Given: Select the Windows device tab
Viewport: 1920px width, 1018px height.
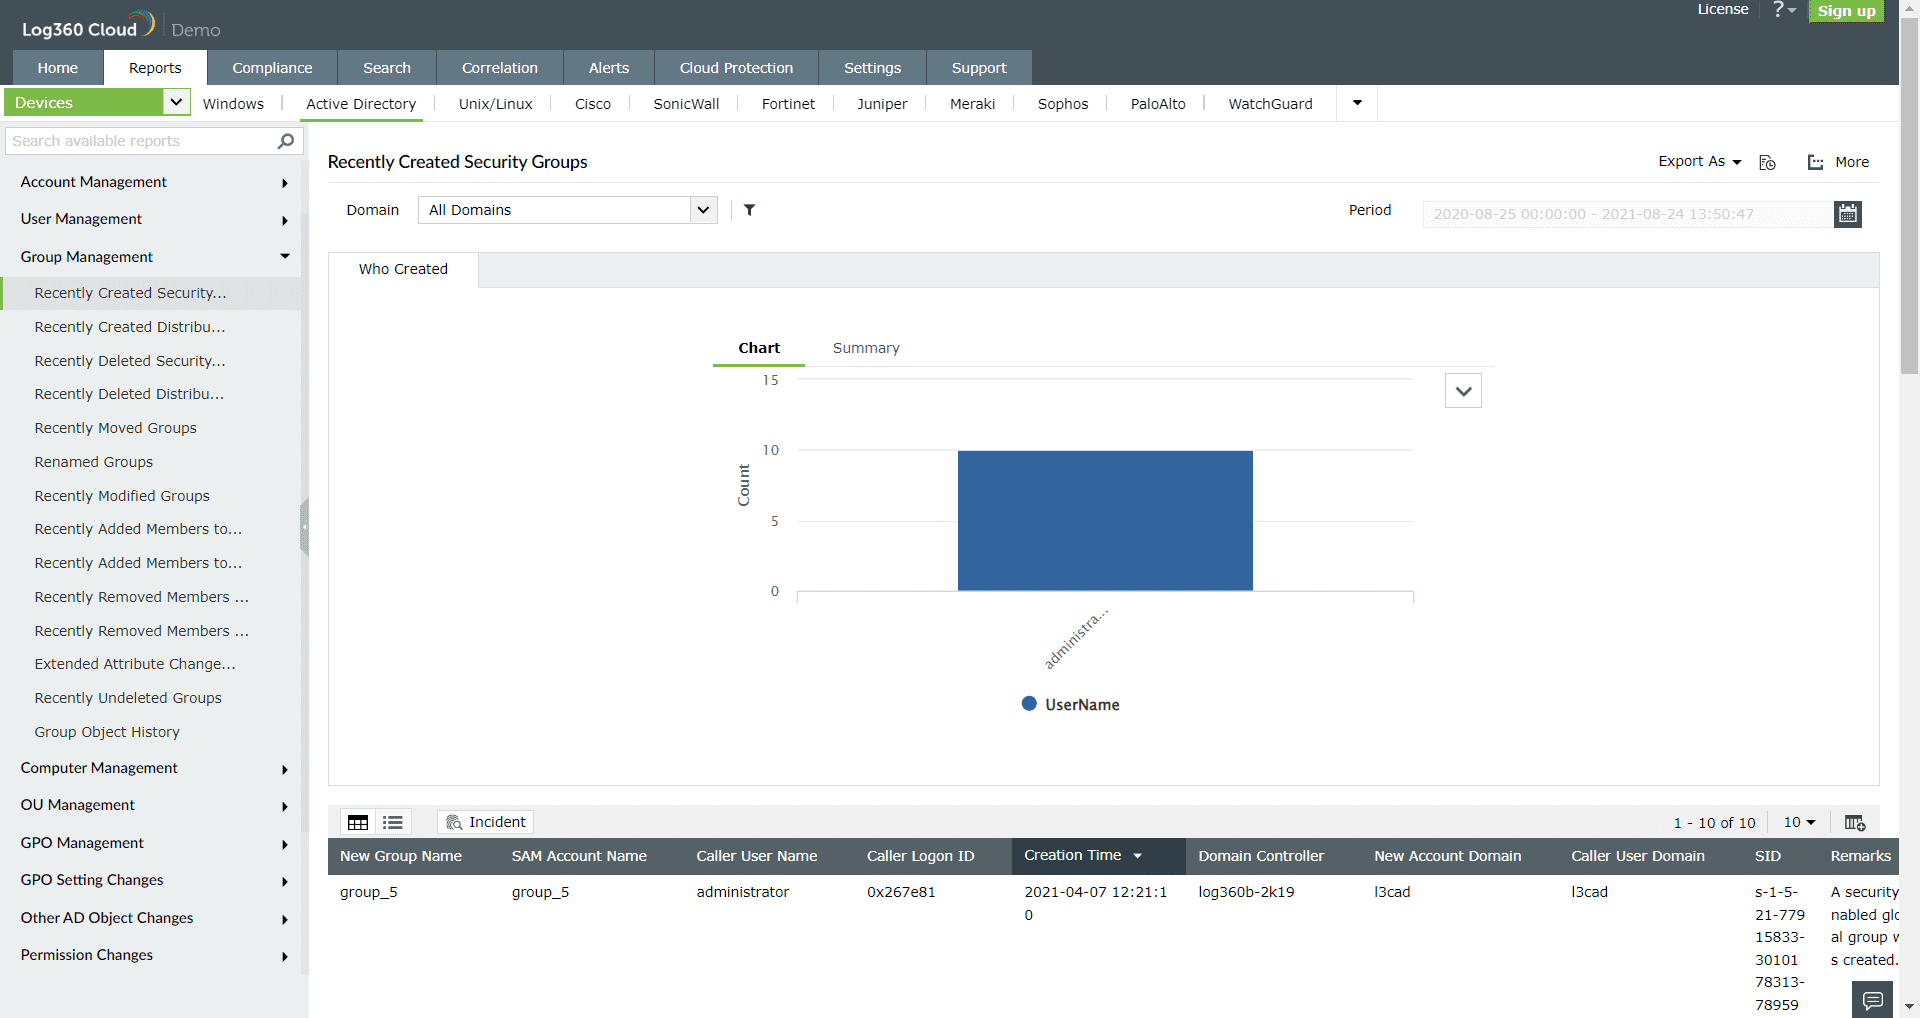Looking at the screenshot, I should tap(233, 104).
